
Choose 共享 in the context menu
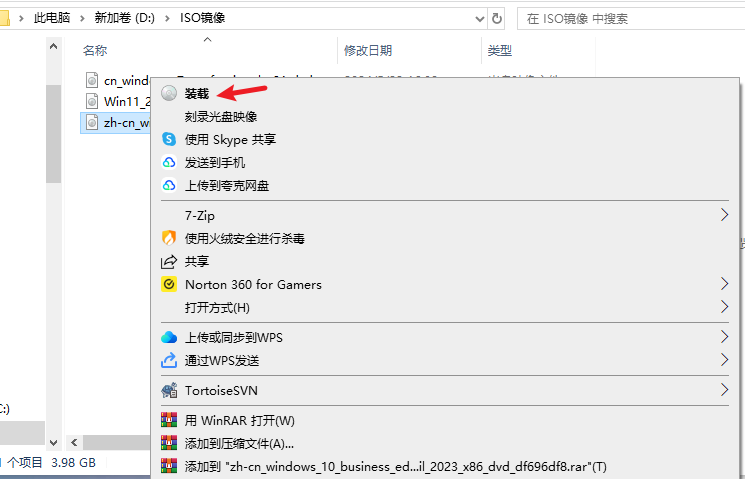[x=196, y=261]
